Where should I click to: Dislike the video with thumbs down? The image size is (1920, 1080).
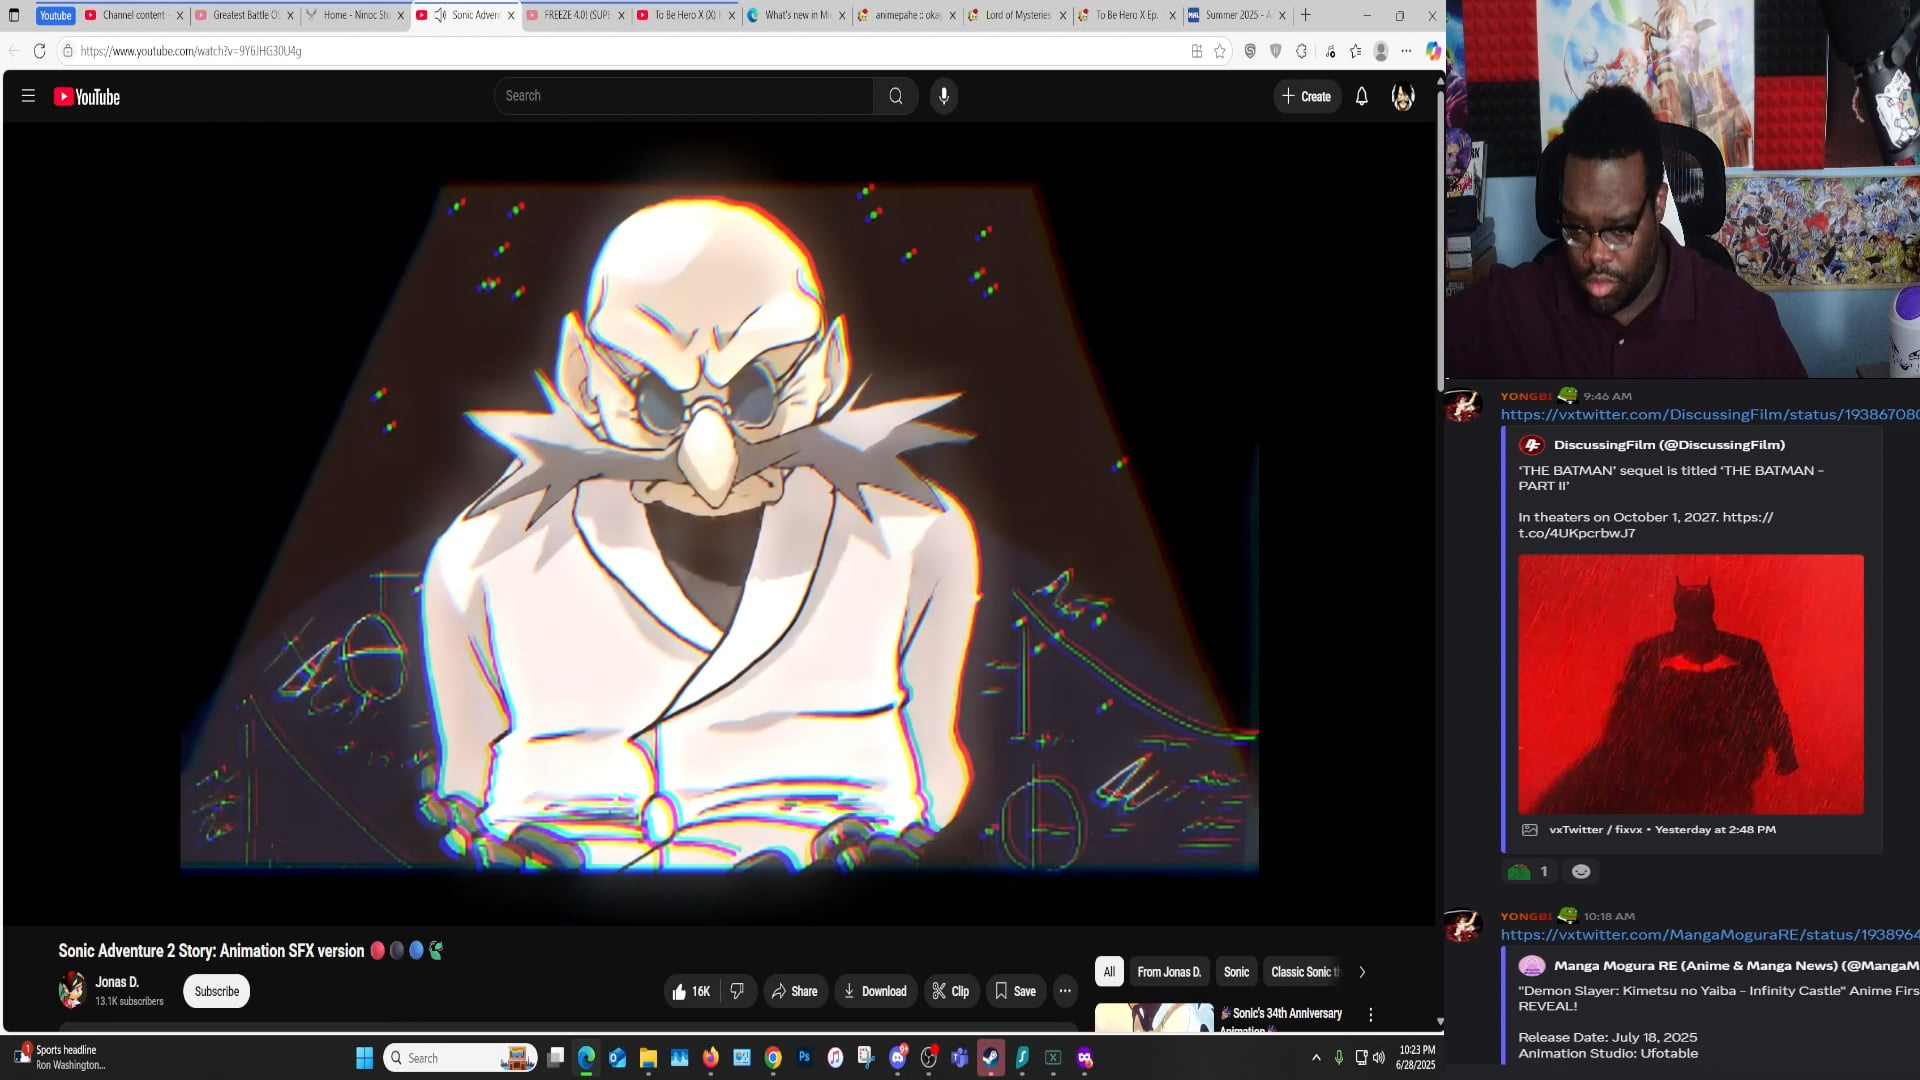pos(738,991)
